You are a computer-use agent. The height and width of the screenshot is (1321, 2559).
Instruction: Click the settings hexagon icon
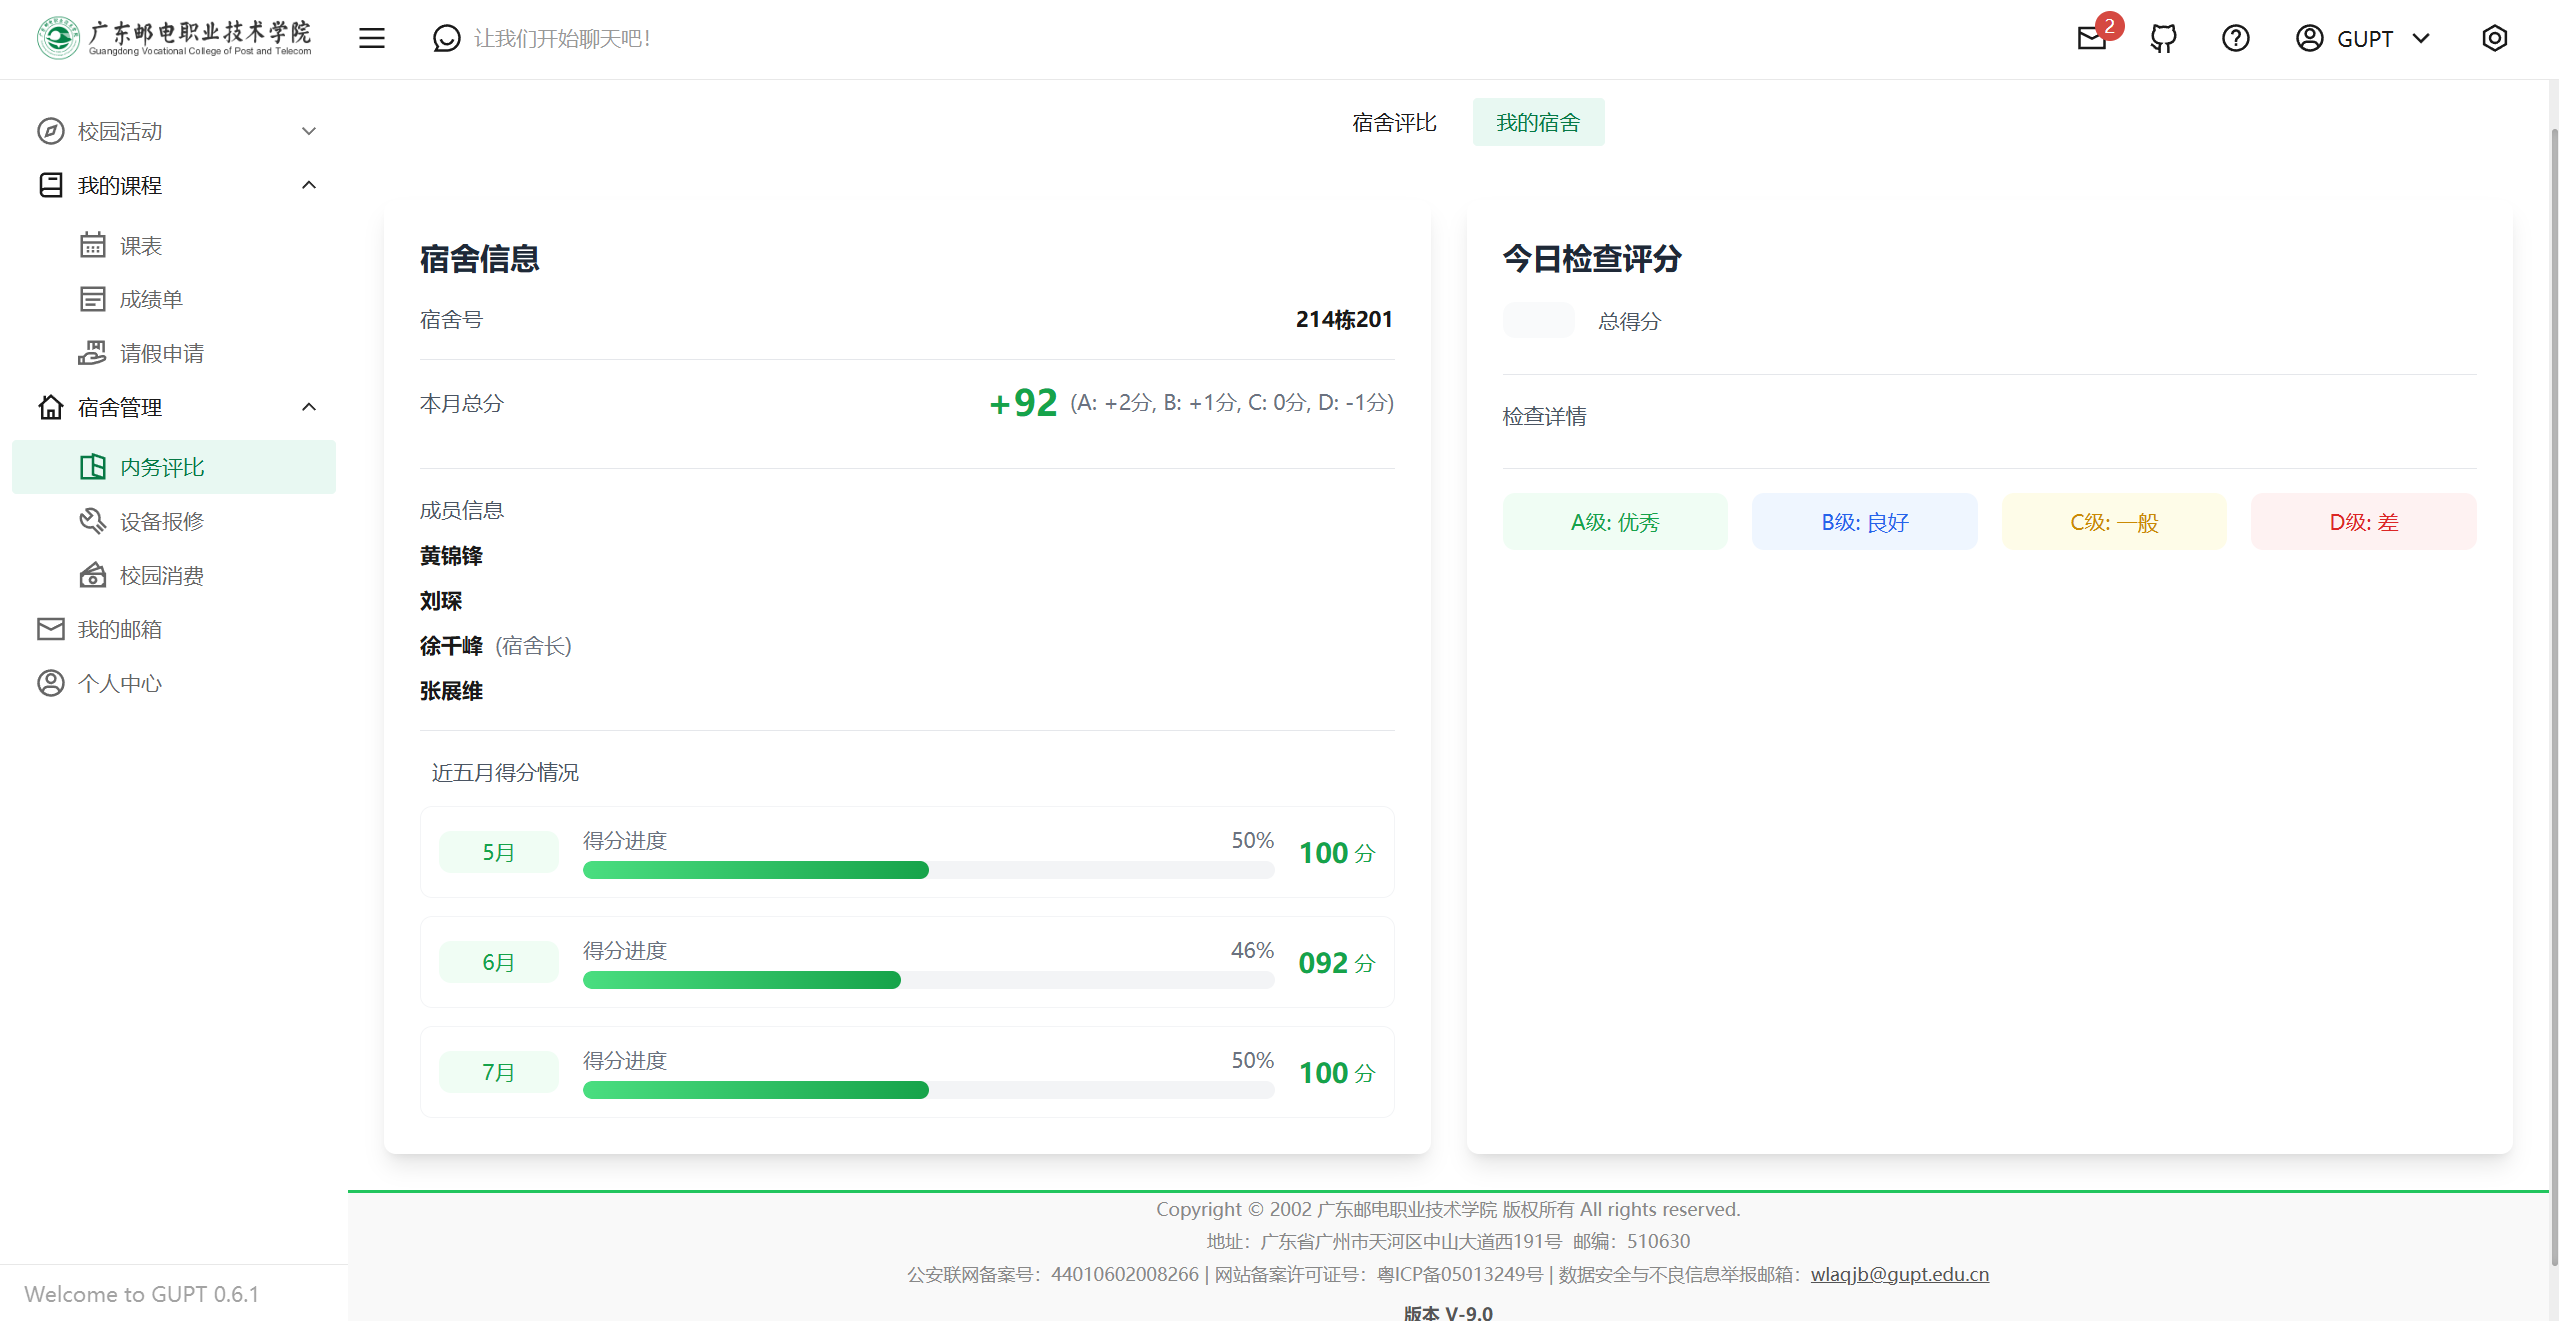[x=2494, y=39]
